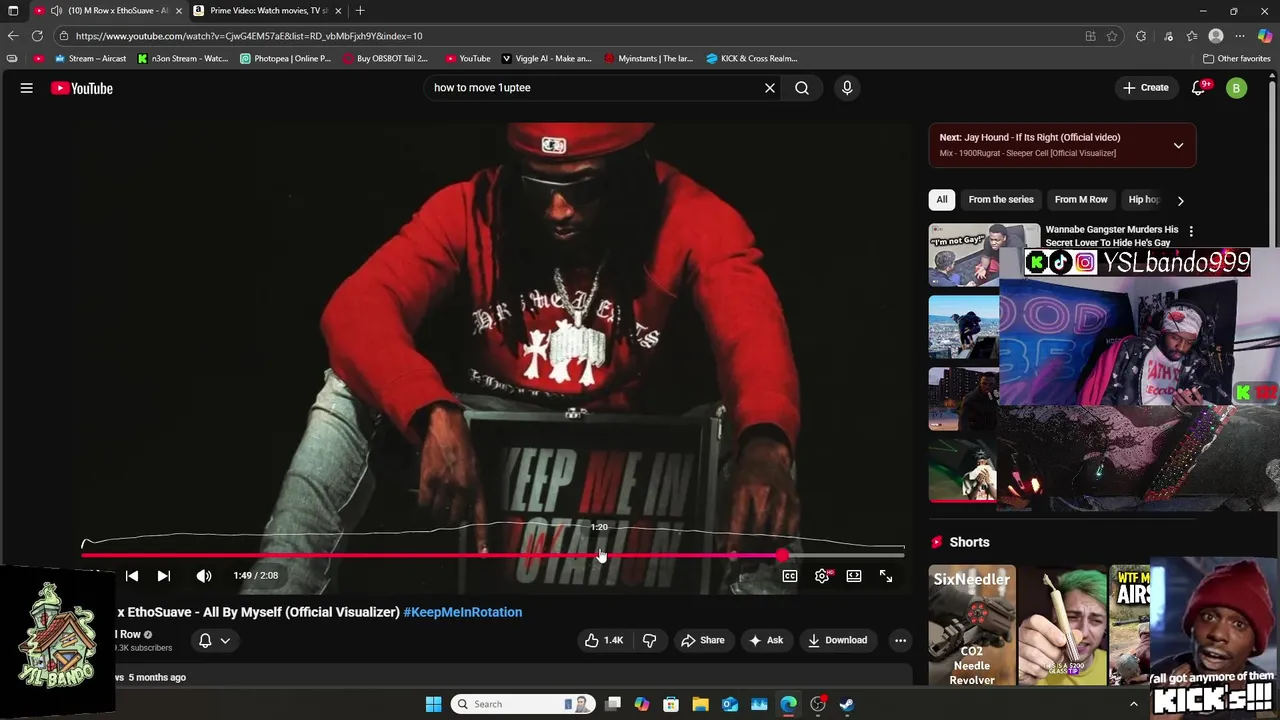Skip to the next video
Image resolution: width=1280 pixels, height=720 pixels.
tap(164, 576)
